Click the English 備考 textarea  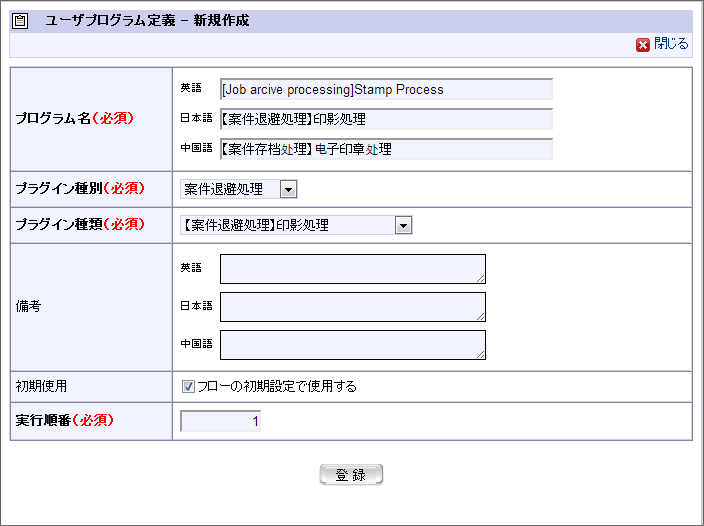click(352, 269)
